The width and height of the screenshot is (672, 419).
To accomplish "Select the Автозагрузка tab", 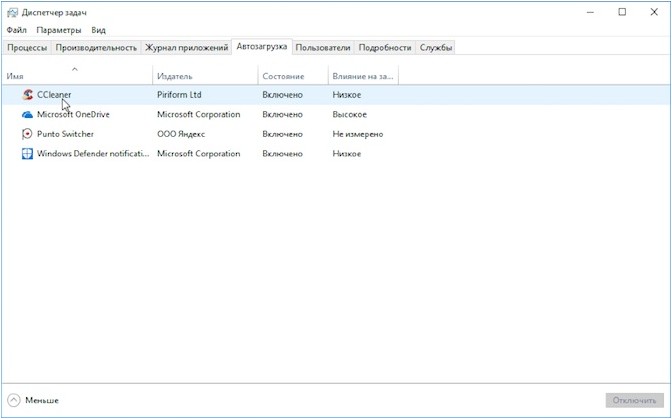I will tap(262, 46).
